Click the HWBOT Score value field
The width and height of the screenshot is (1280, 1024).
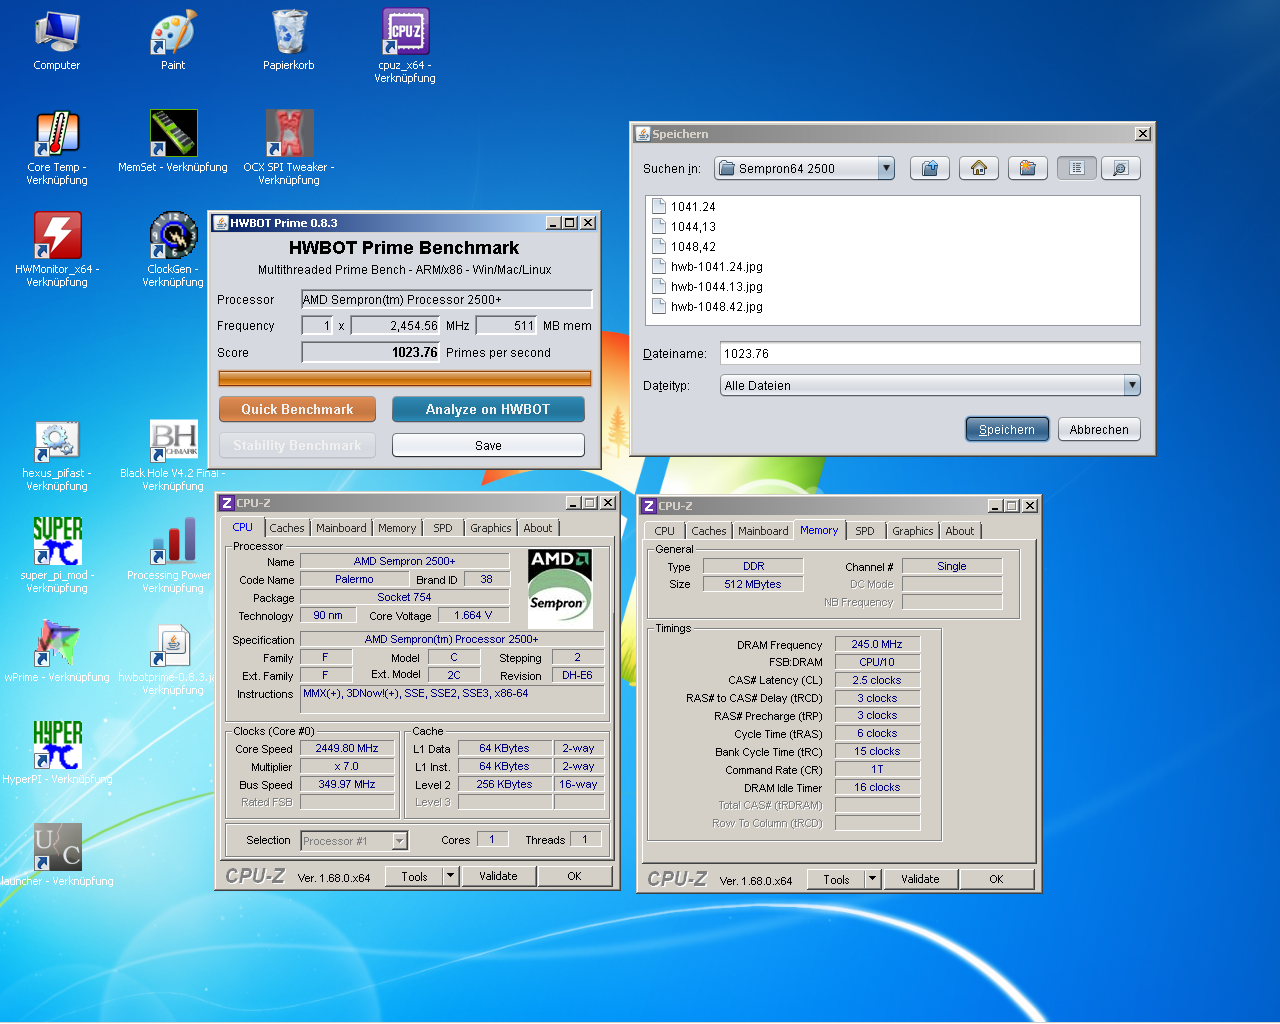click(371, 352)
